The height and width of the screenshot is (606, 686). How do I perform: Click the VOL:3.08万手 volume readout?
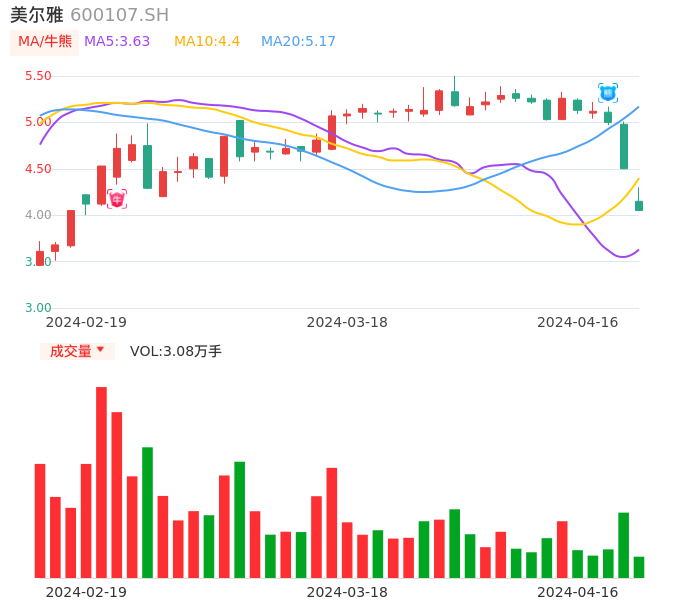(176, 351)
